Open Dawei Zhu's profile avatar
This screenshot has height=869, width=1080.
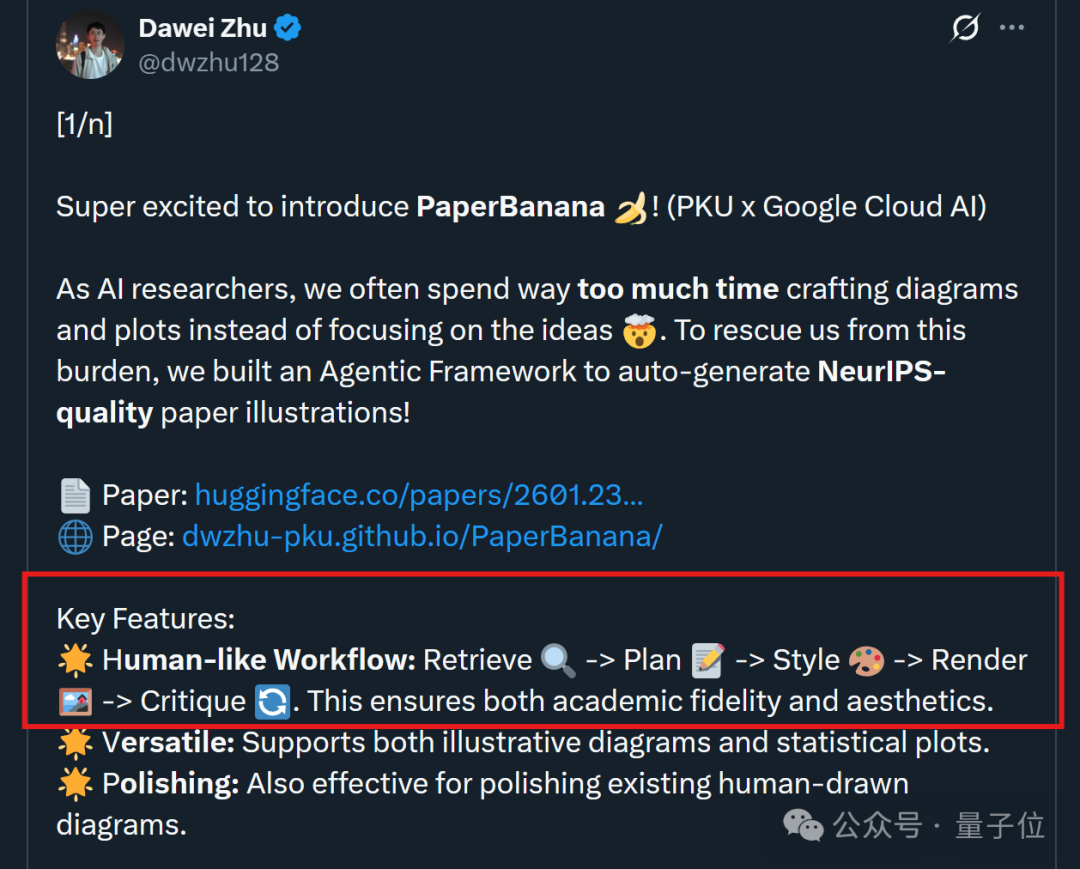[90, 45]
